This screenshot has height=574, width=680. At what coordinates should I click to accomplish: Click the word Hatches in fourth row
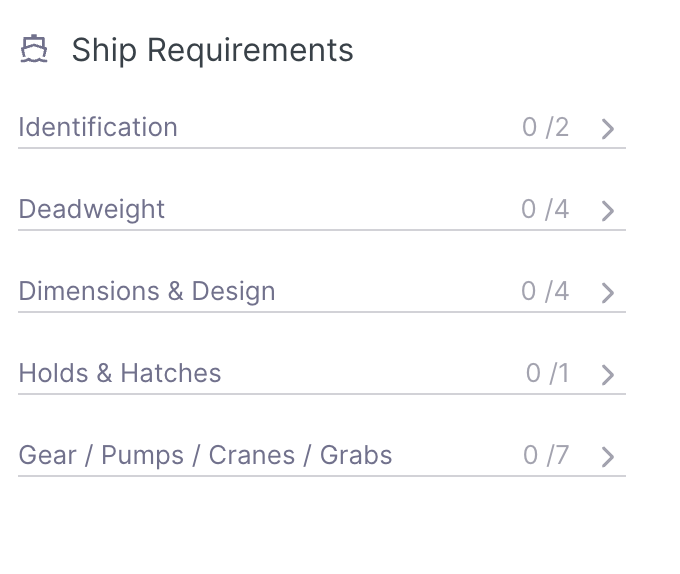pos(171,373)
